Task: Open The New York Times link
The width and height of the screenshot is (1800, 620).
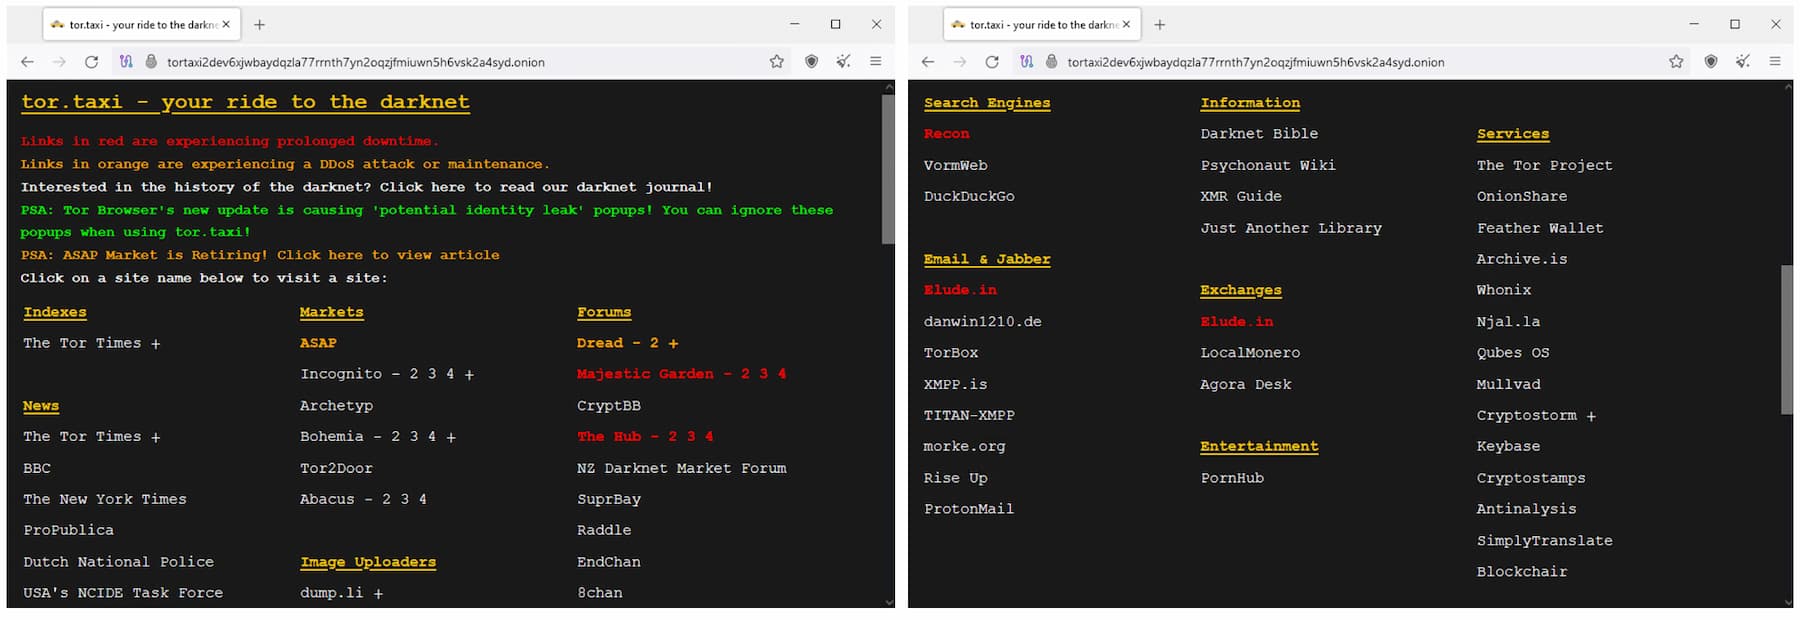Action: [x=105, y=499]
